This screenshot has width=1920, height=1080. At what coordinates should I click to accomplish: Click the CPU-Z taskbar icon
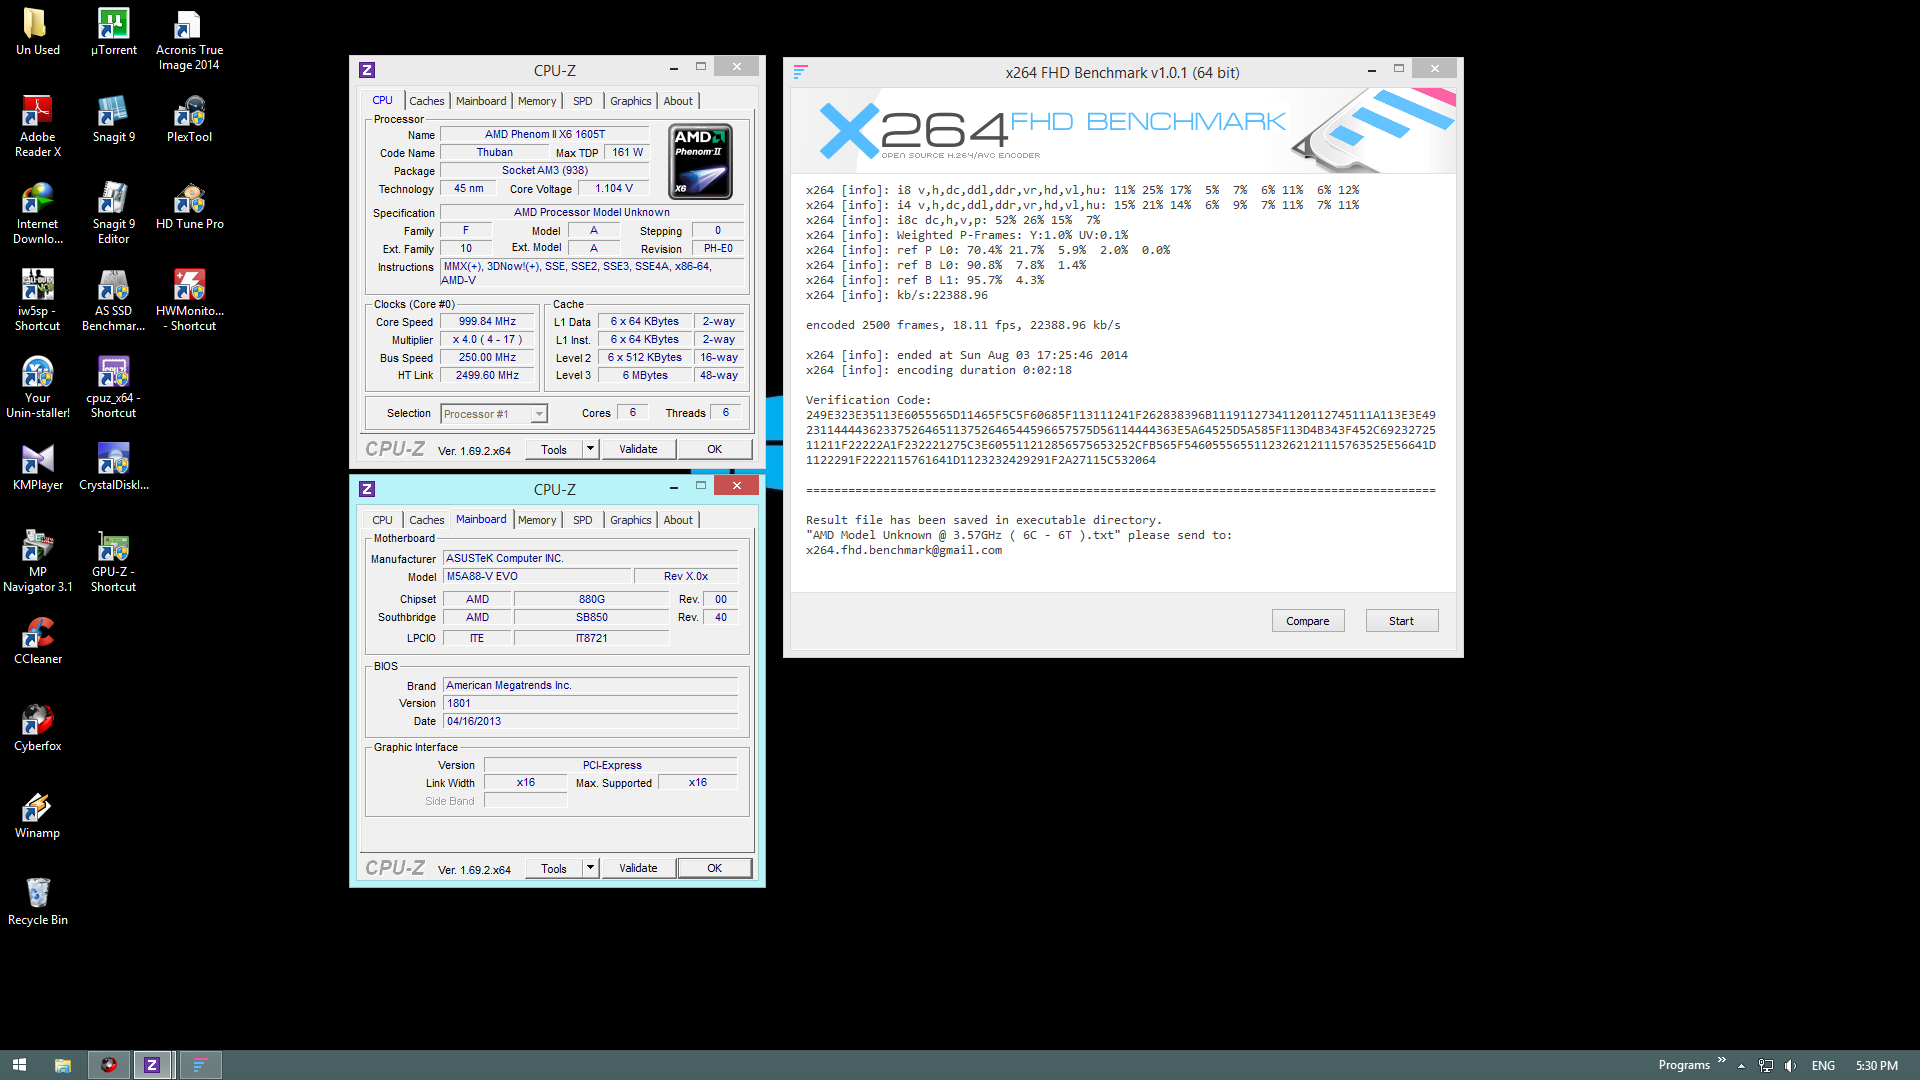(152, 1065)
